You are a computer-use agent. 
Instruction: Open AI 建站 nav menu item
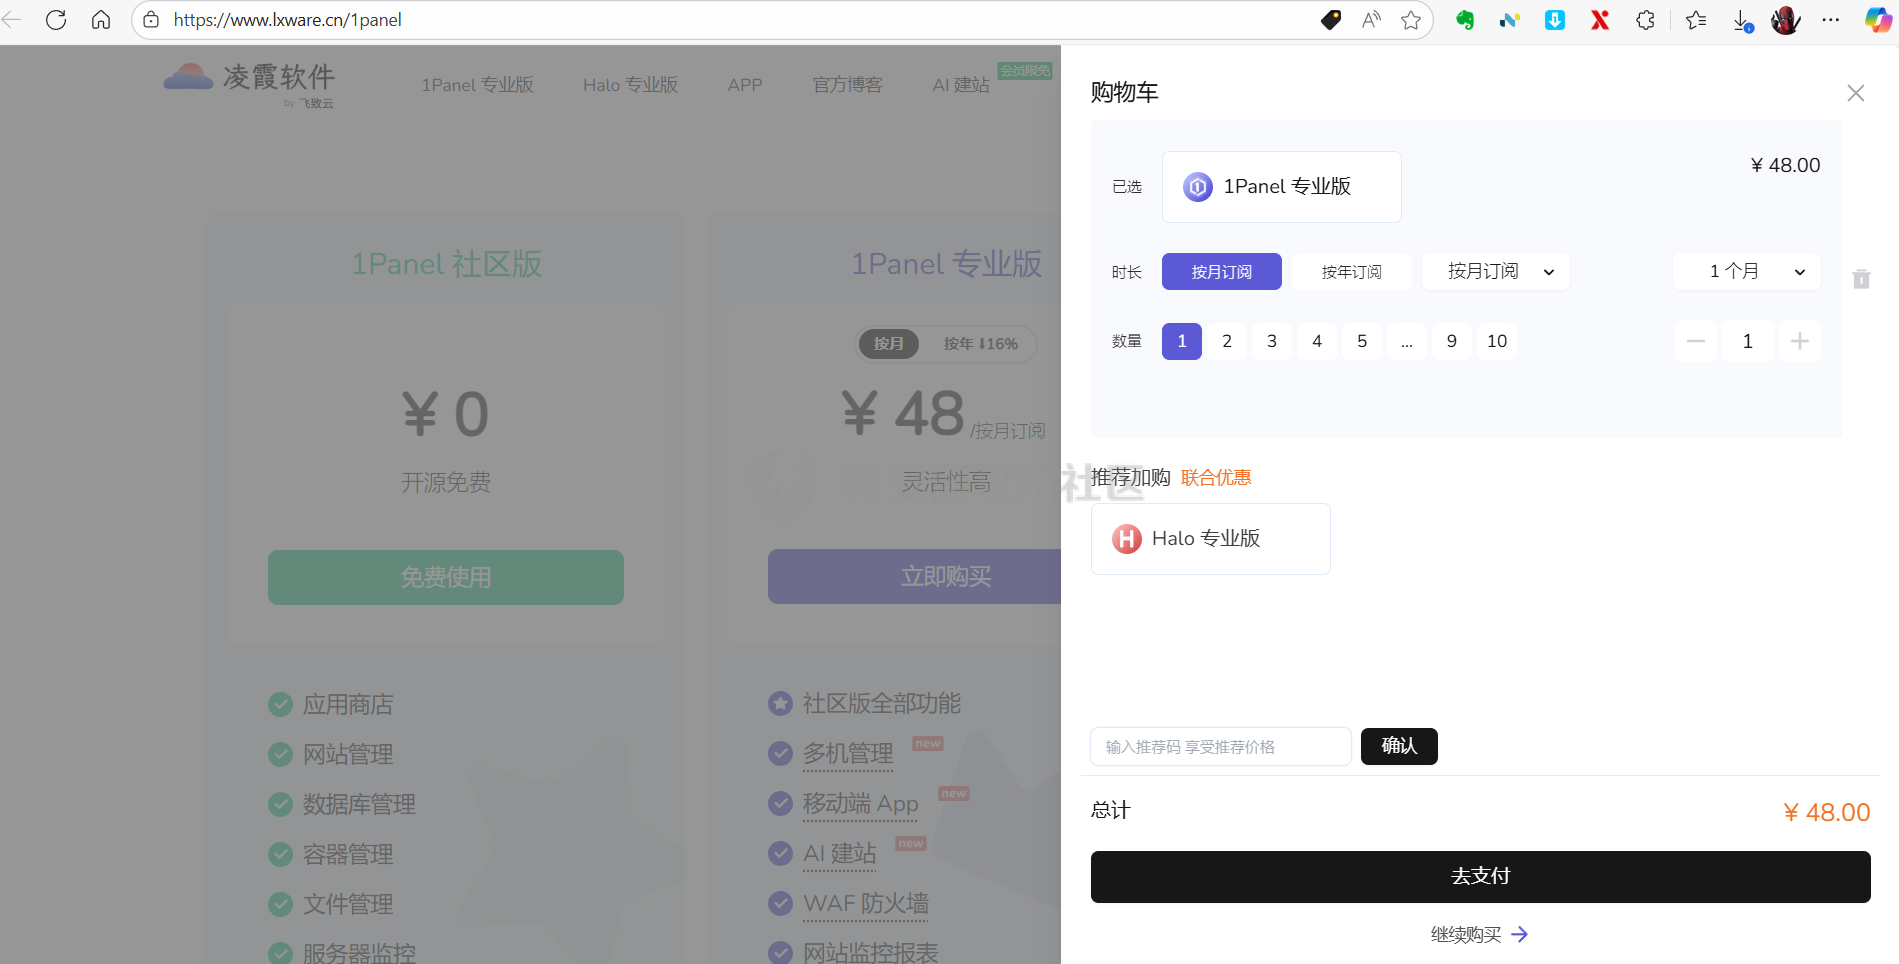[x=961, y=85]
